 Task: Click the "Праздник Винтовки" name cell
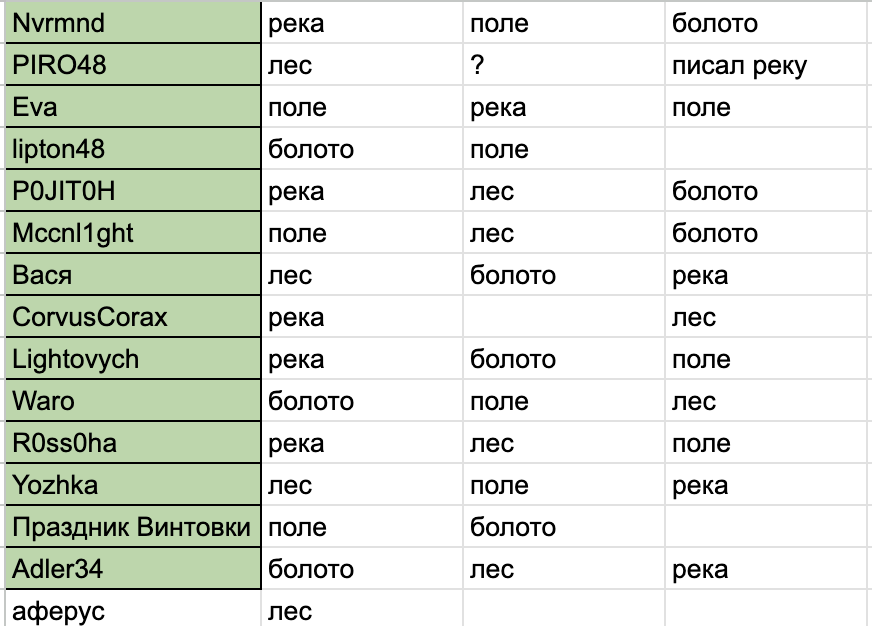(x=130, y=527)
